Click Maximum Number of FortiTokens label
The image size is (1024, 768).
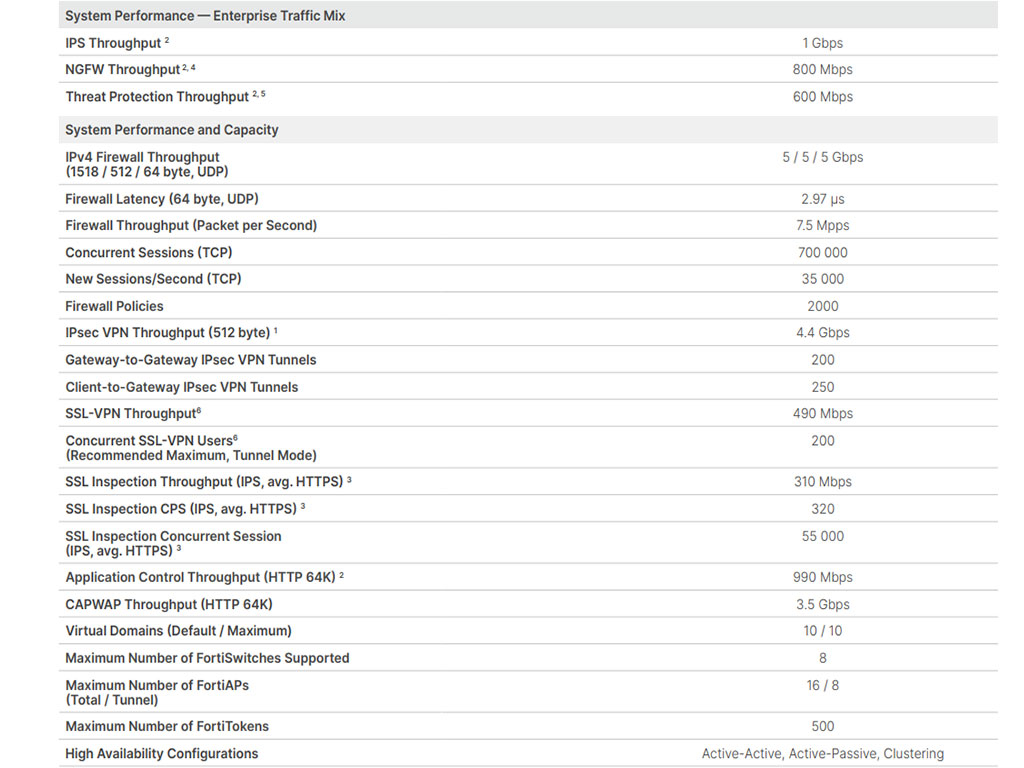pyautogui.click(x=167, y=726)
